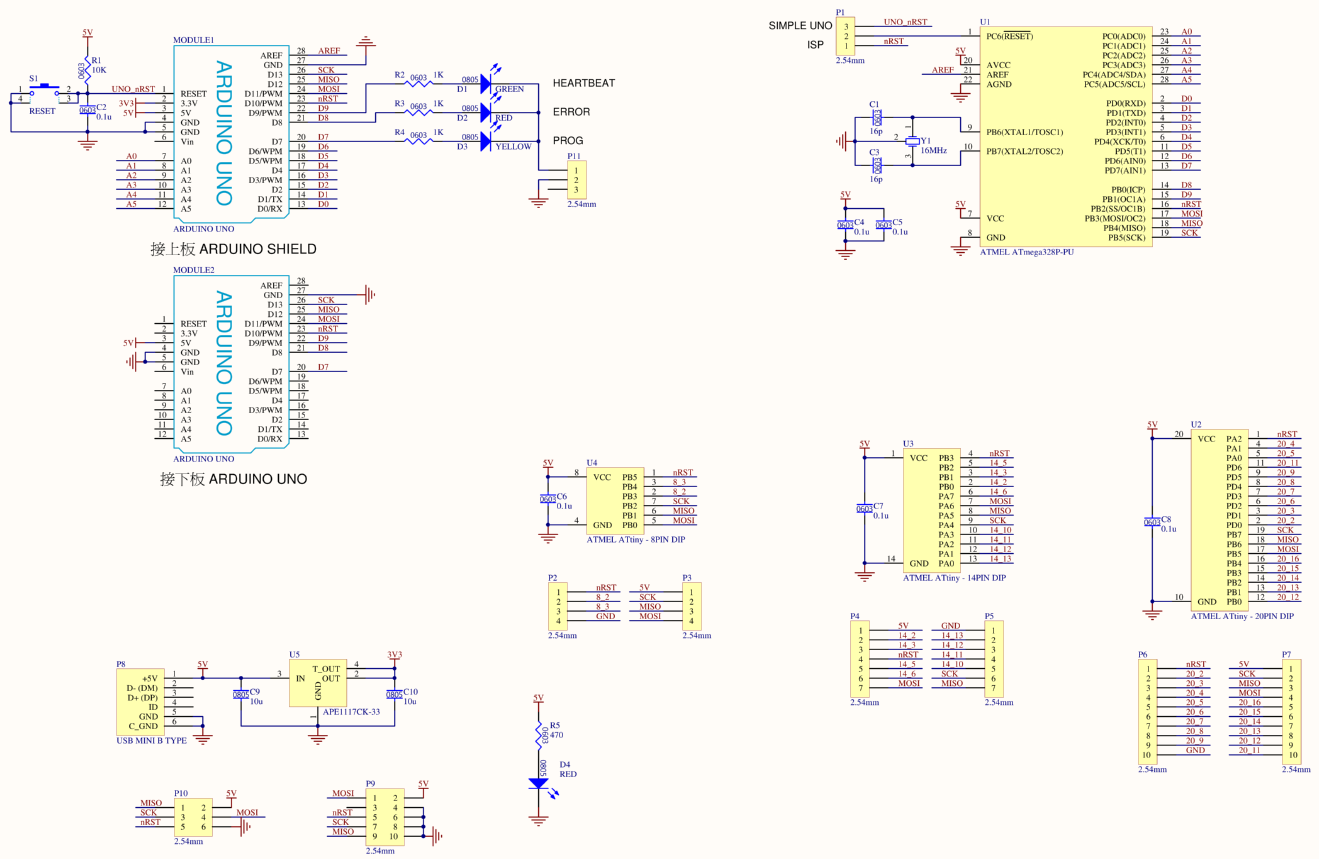
Task: Click the U1 ATmega328P chip body
Action: 1065,137
